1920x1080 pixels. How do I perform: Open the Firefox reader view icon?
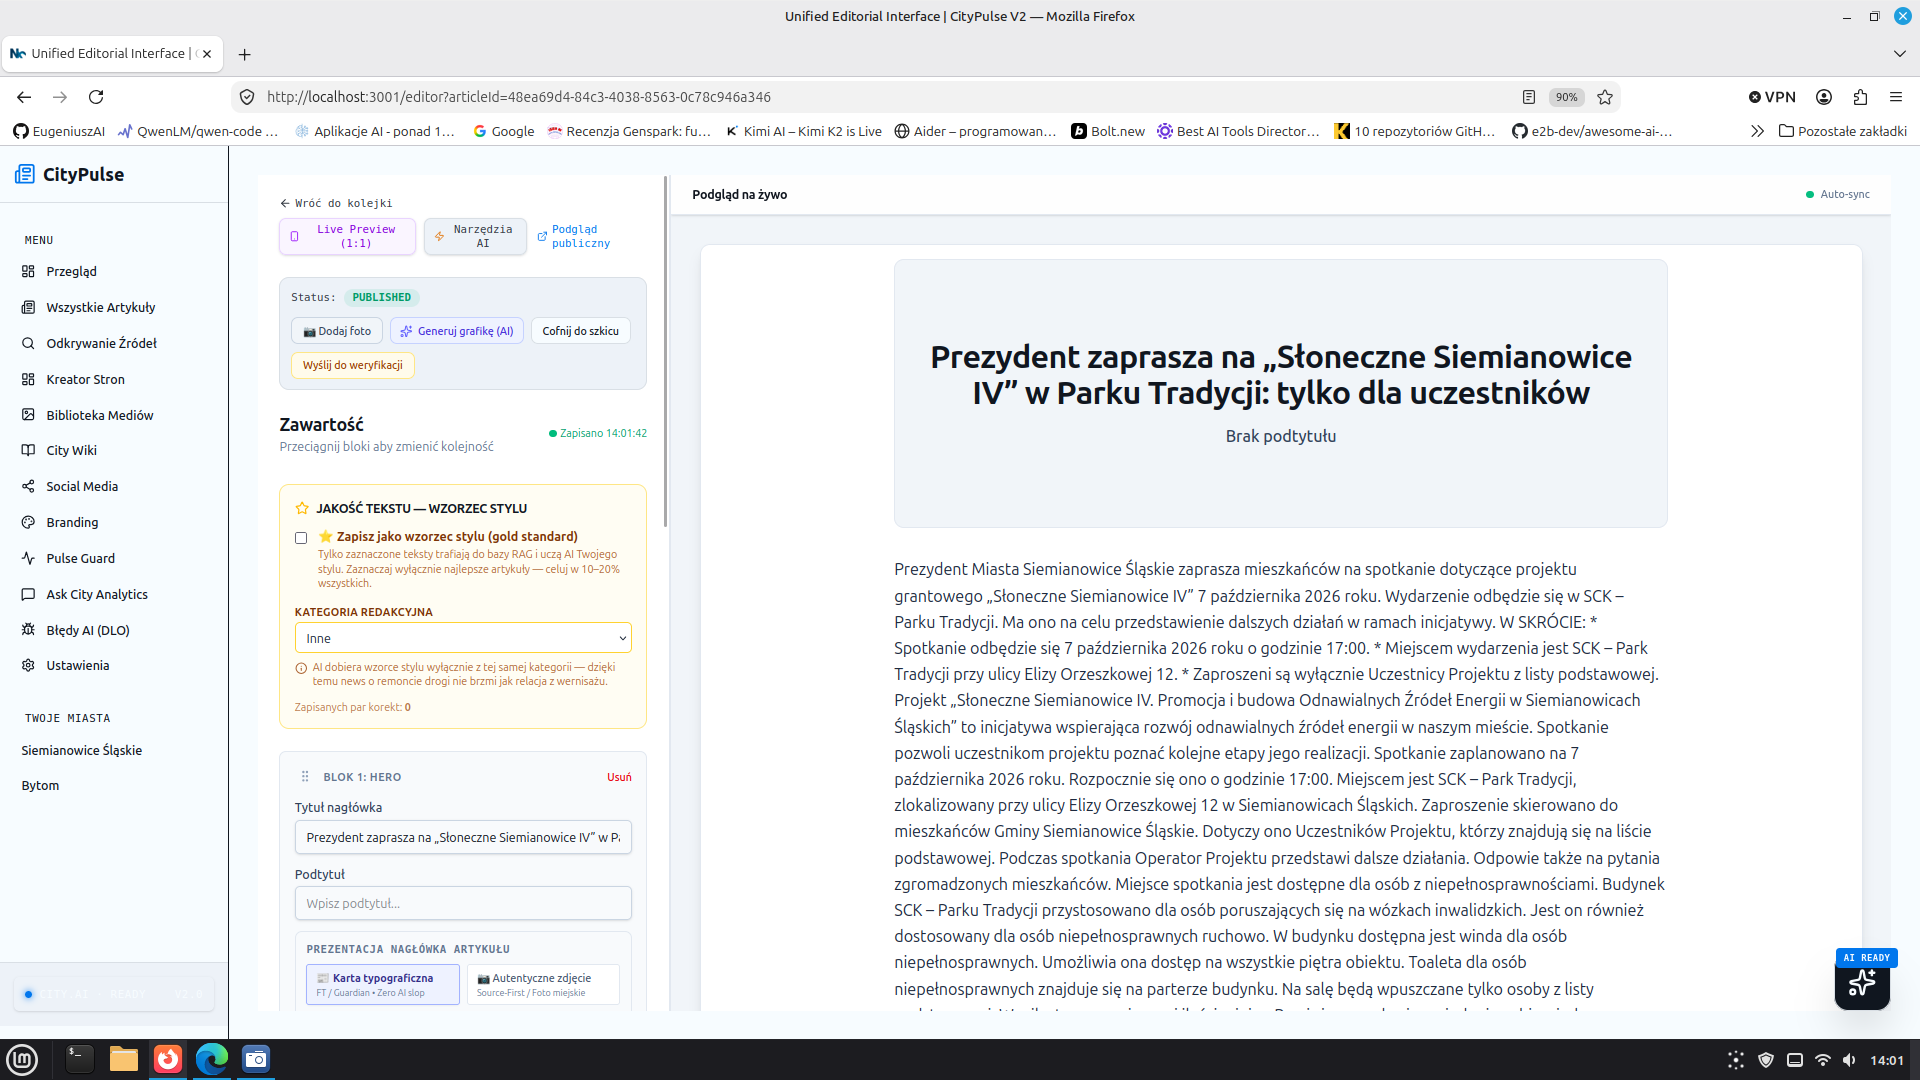coord(1528,97)
